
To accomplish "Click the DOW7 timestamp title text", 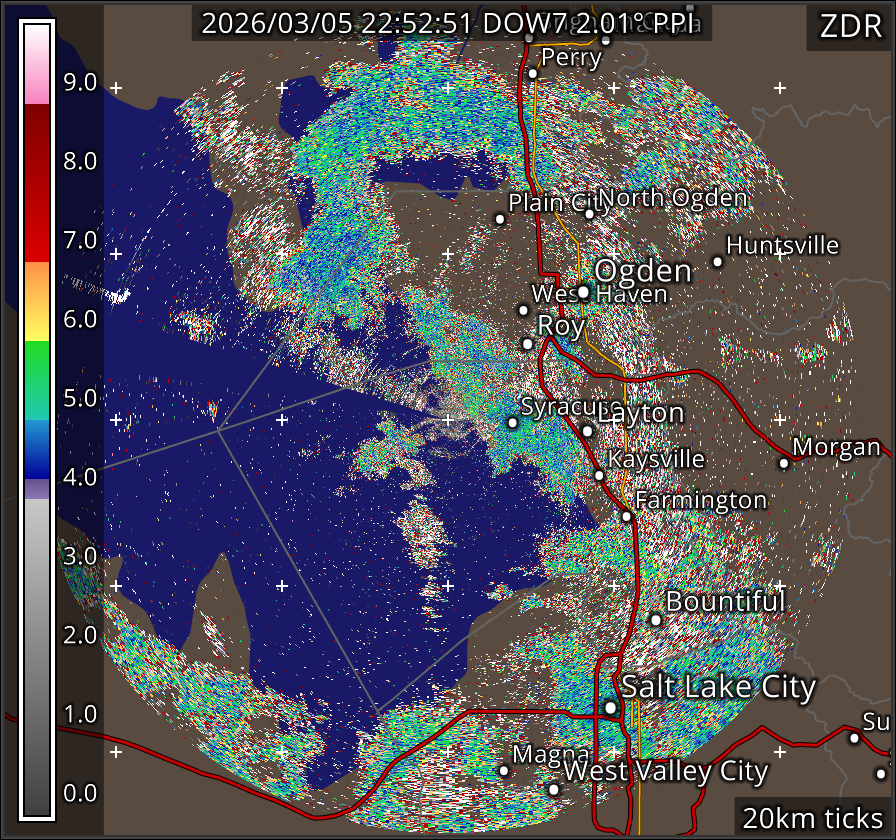I will [x=450, y=24].
